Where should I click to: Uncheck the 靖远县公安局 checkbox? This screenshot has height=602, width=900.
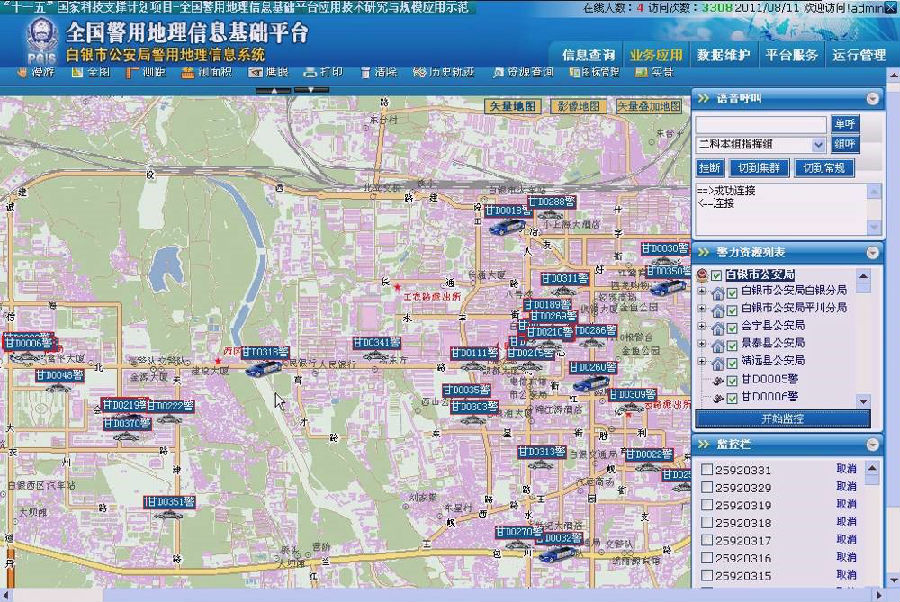(732, 363)
